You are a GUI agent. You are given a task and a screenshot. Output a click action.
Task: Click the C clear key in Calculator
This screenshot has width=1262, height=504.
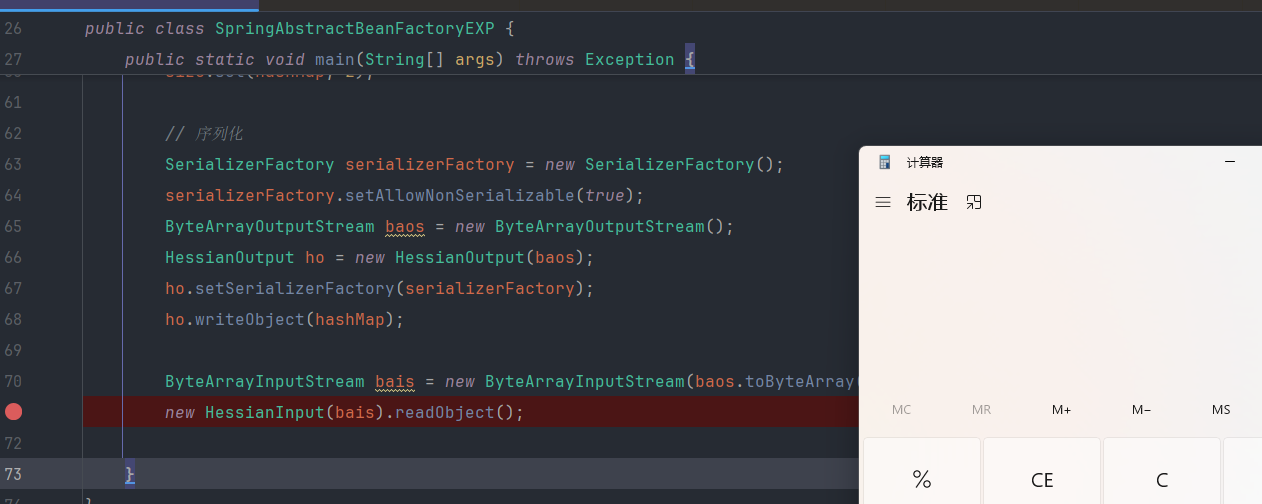(x=1162, y=480)
